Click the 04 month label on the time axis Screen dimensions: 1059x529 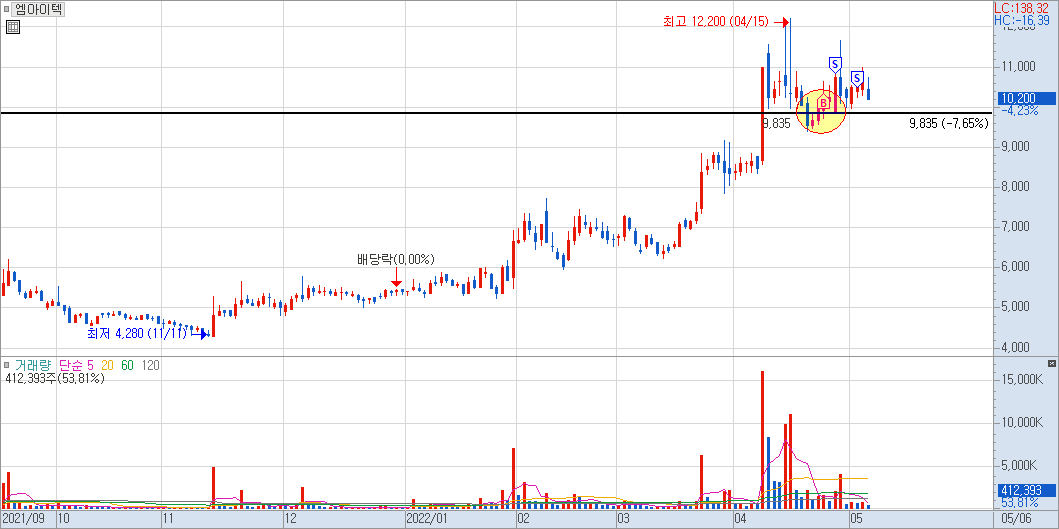pyautogui.click(x=741, y=519)
